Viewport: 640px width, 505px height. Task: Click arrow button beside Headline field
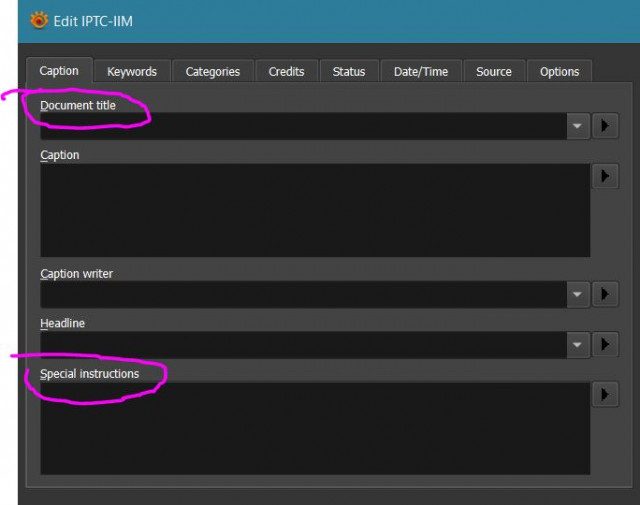pyautogui.click(x=605, y=345)
